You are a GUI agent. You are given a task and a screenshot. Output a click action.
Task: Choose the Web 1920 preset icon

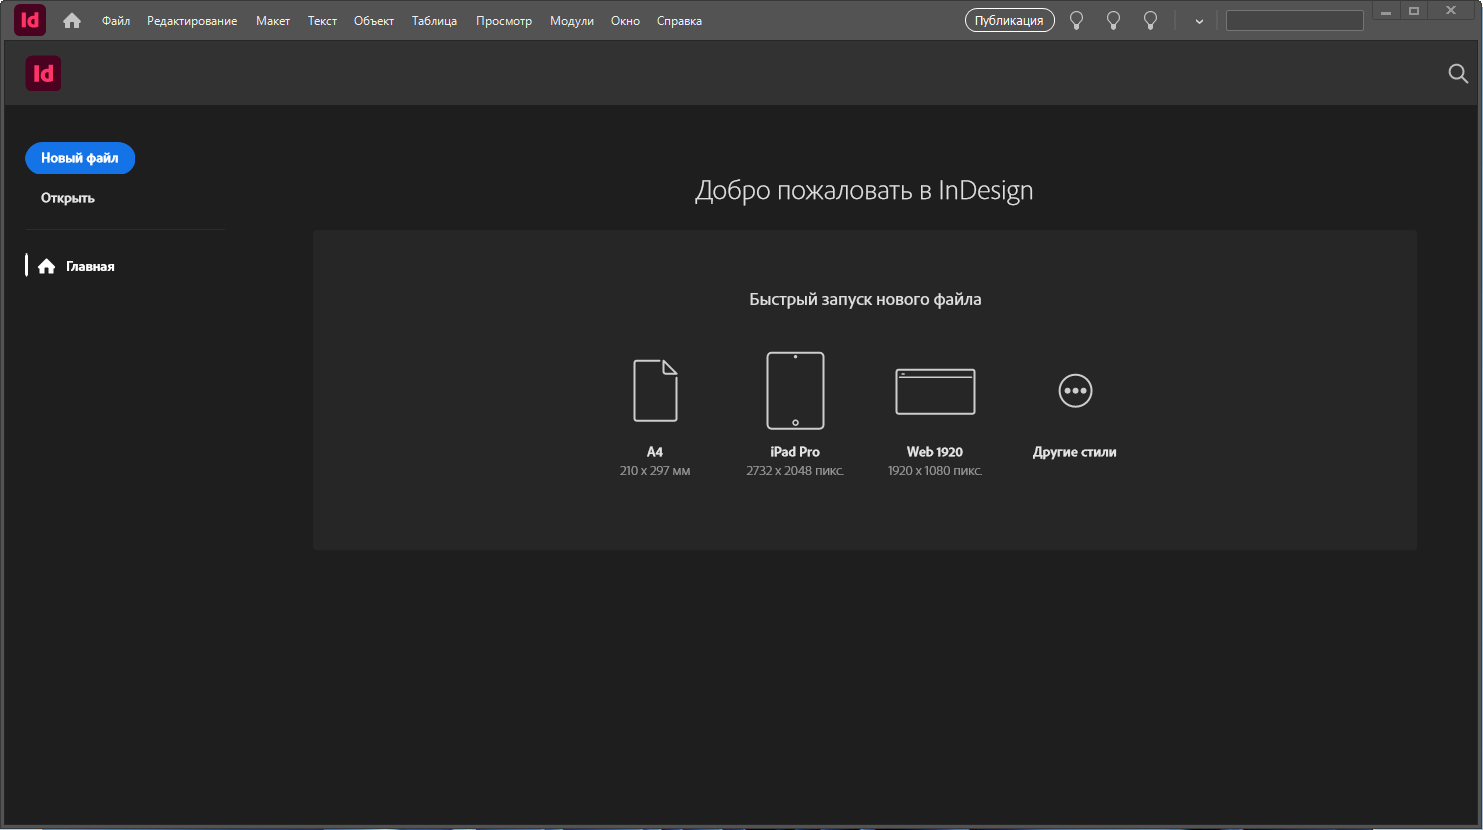pos(935,391)
